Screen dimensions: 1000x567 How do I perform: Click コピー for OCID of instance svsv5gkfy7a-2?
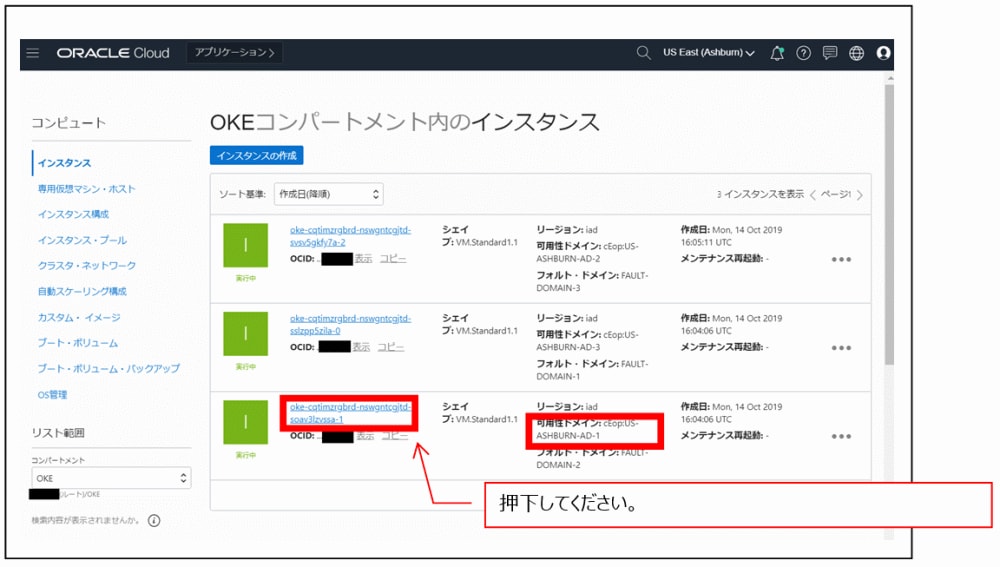point(393,259)
